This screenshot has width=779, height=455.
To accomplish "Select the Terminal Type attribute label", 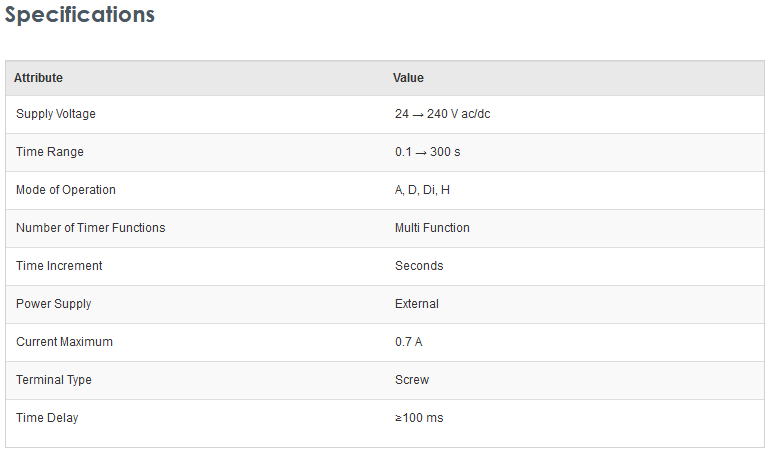I will click(54, 380).
